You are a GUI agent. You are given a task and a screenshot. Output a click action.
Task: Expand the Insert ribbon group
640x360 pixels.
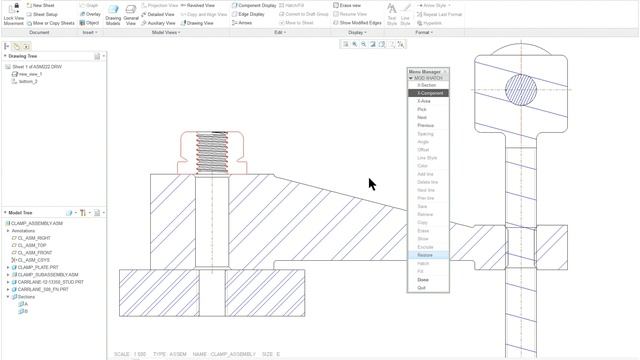(x=90, y=32)
